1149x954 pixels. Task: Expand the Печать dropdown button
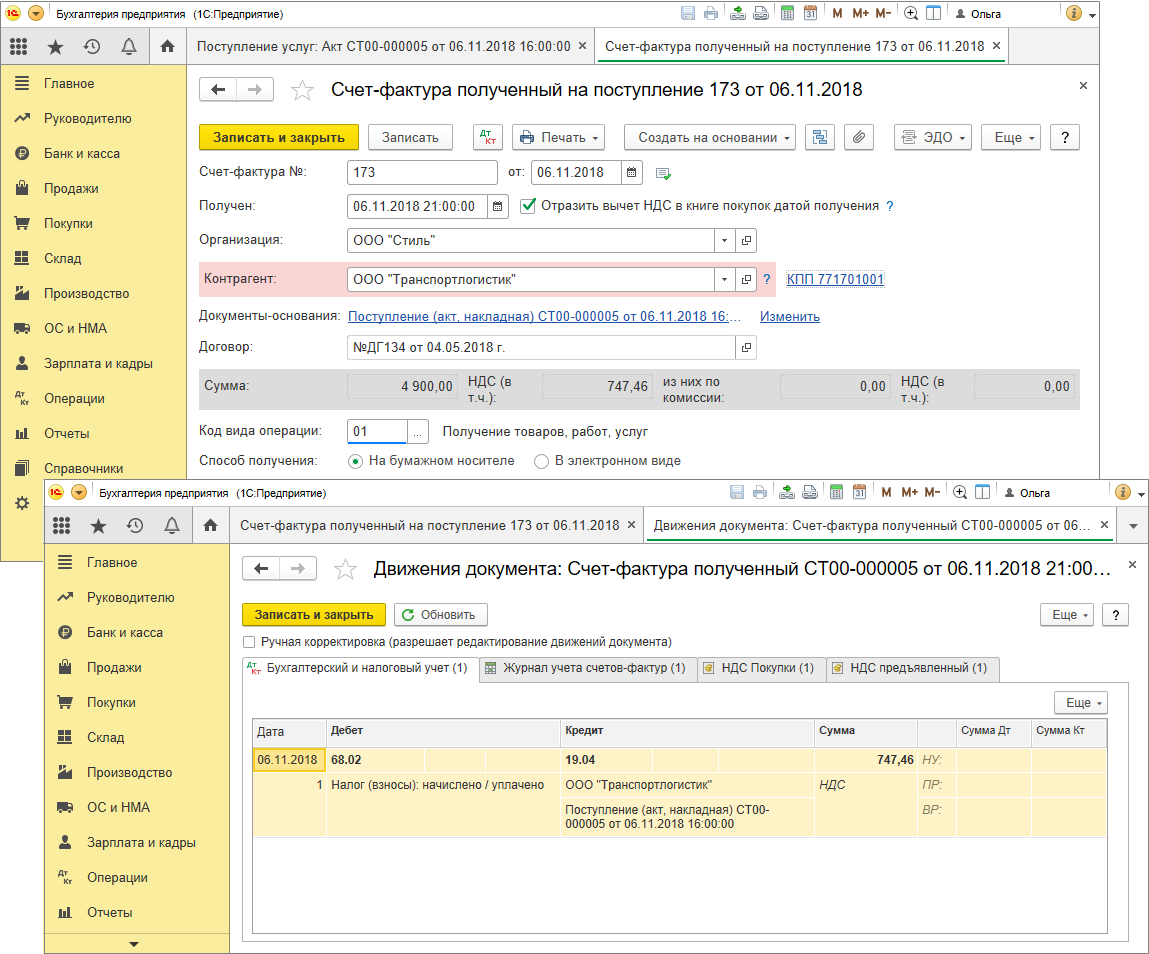[559, 138]
